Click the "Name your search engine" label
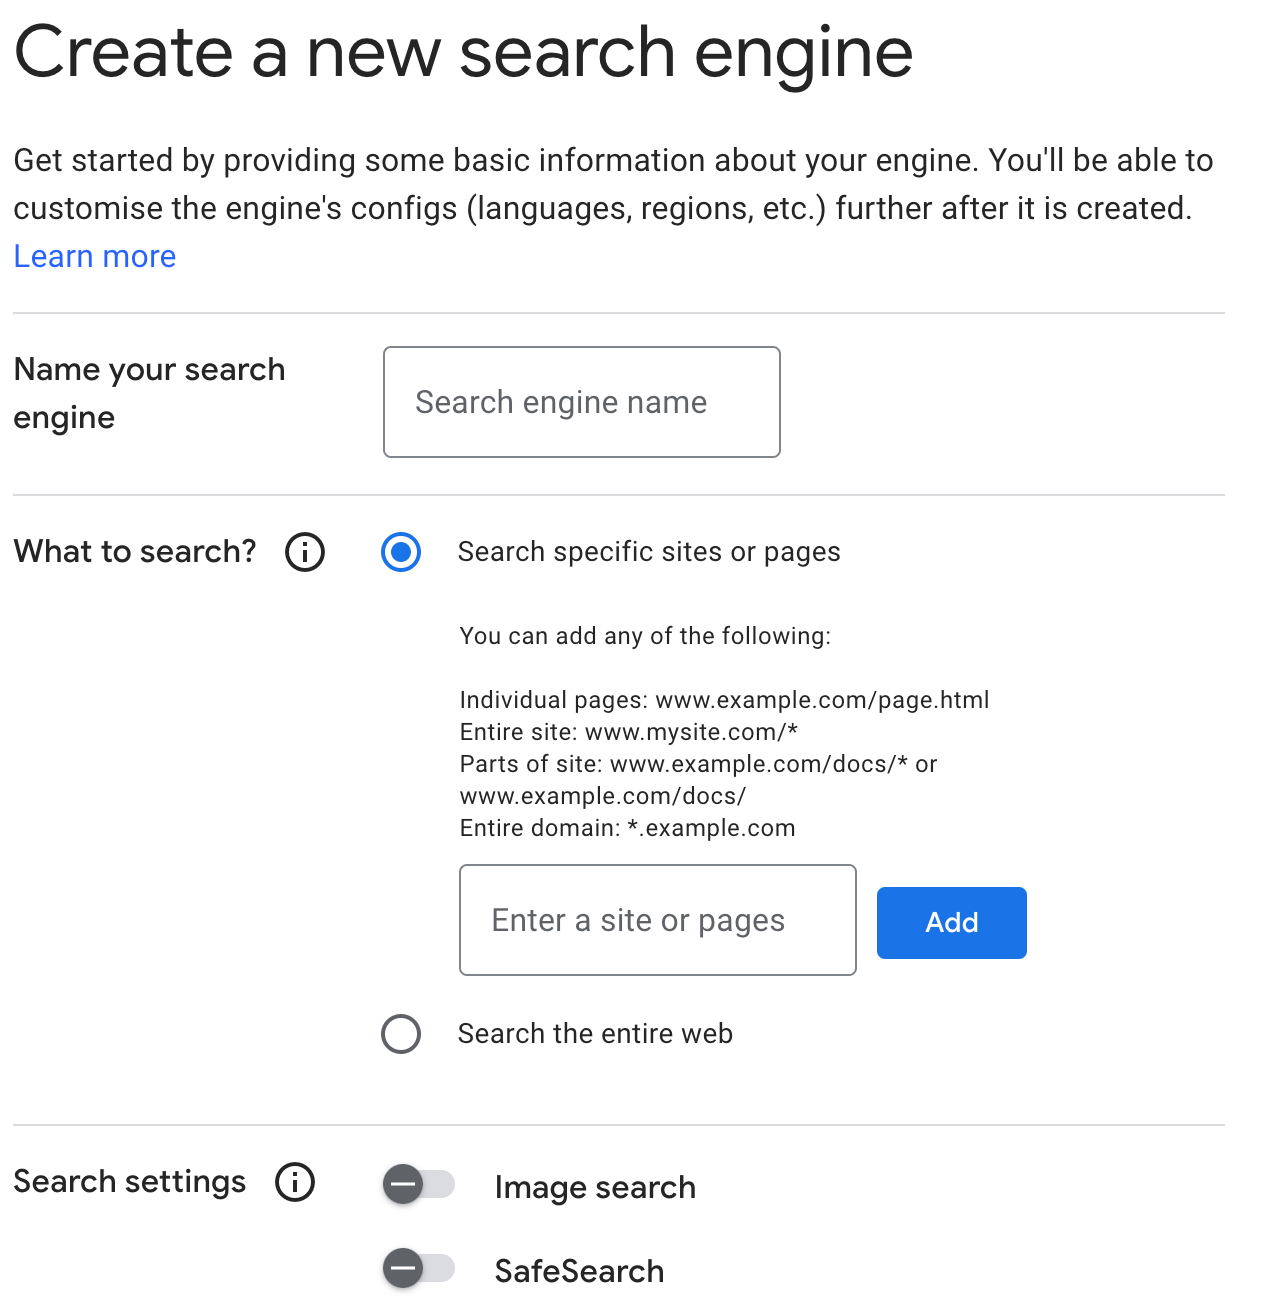This screenshot has height=1316, width=1262. pyautogui.click(x=149, y=393)
